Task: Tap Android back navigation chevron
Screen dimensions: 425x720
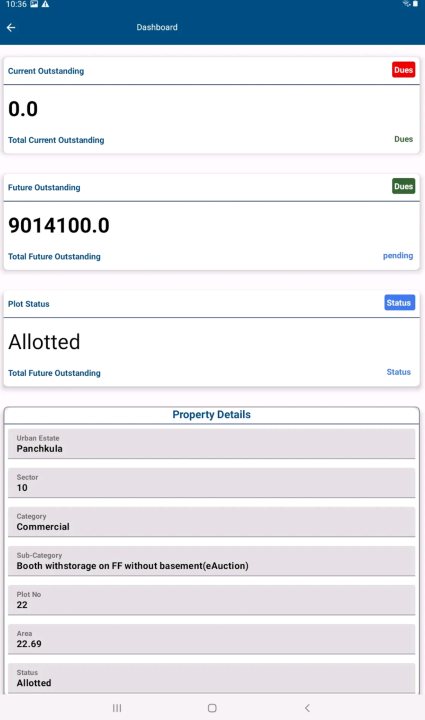Action: pos(307,708)
